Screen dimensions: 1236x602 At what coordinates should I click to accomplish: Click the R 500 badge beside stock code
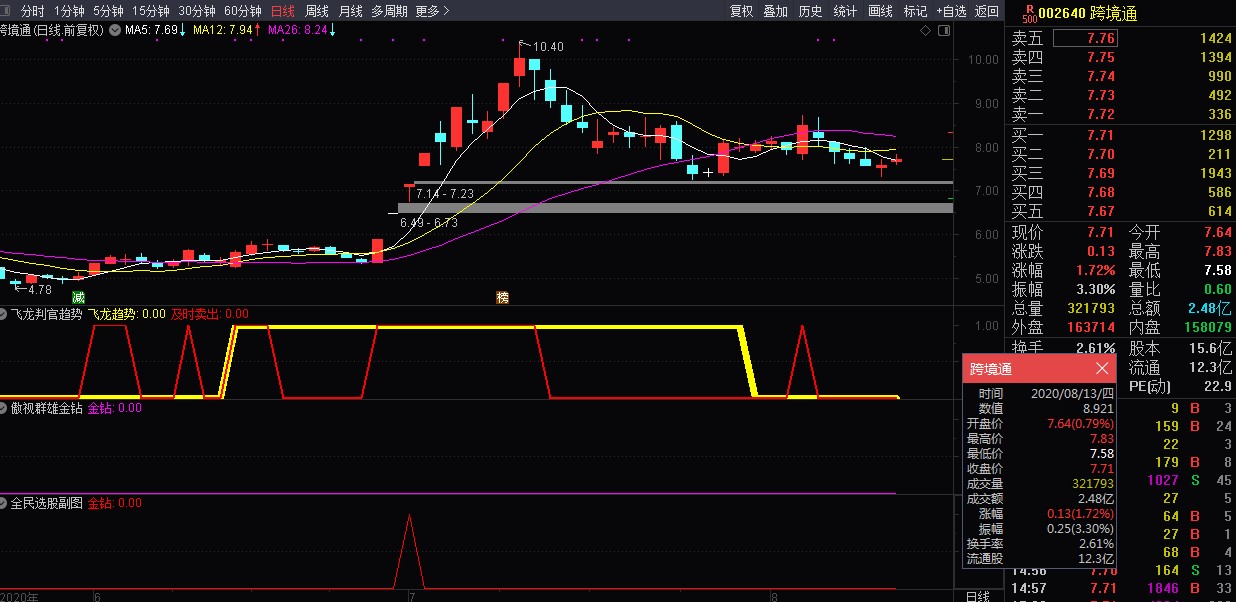1029,13
